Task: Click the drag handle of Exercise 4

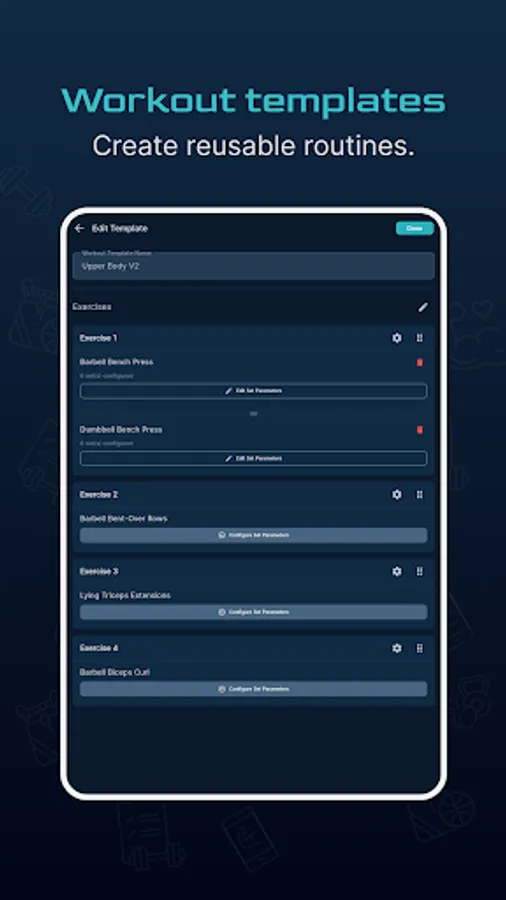Action: 420,648
